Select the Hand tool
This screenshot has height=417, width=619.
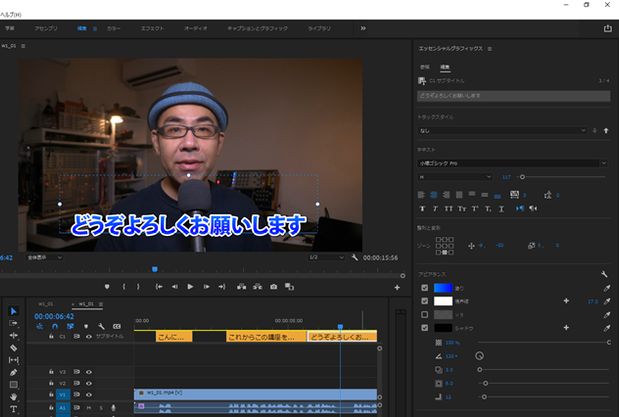[13, 397]
